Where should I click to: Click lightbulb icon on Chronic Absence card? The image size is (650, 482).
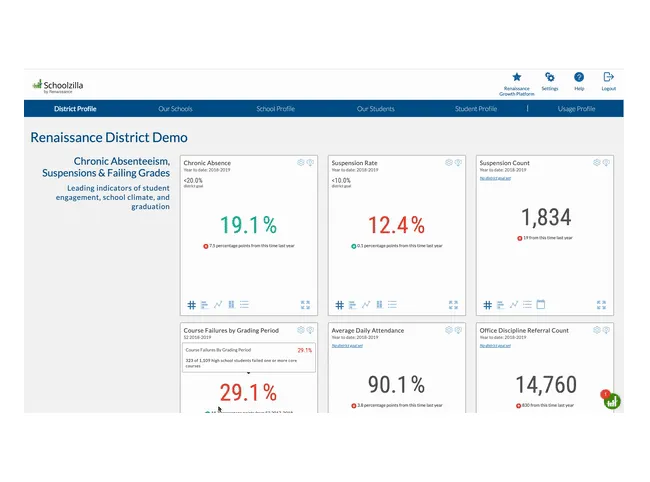(310, 162)
